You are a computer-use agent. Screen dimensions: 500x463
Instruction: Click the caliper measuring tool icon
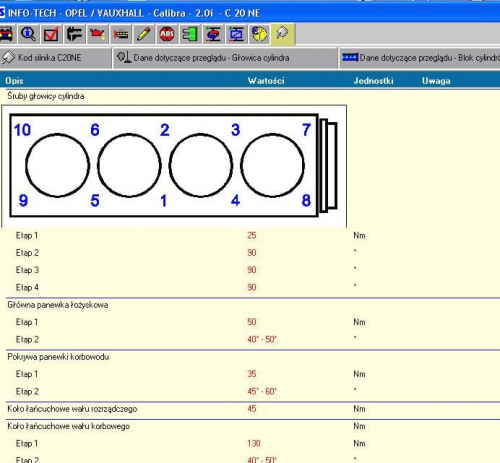(74, 34)
